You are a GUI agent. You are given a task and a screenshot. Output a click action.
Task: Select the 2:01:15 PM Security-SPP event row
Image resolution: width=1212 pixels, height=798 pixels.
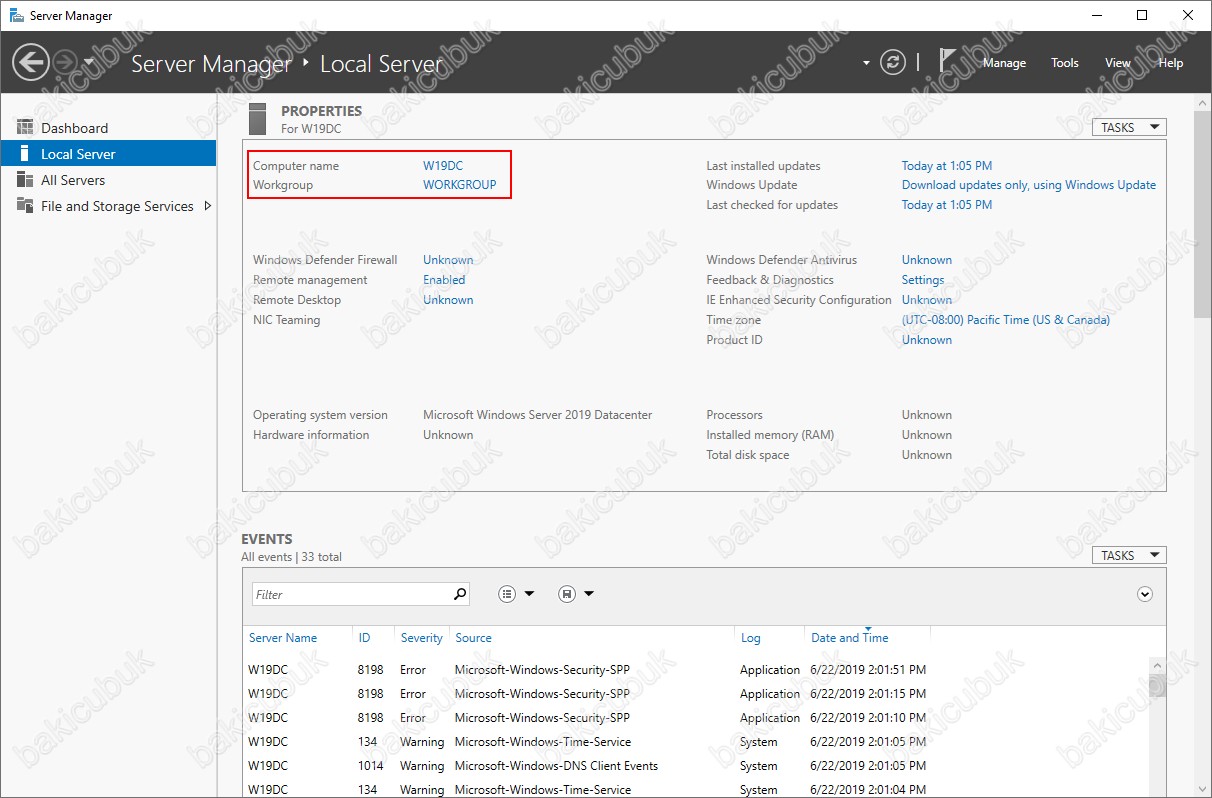(x=694, y=694)
